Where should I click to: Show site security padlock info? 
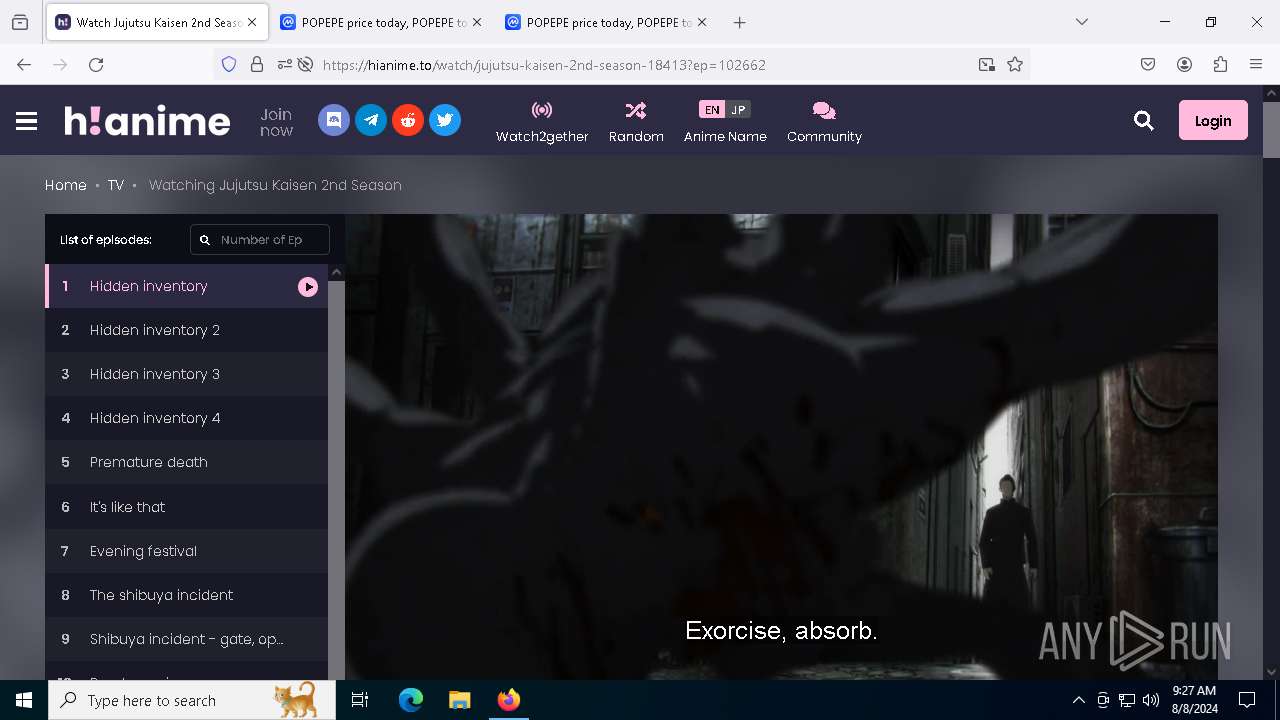point(257,64)
